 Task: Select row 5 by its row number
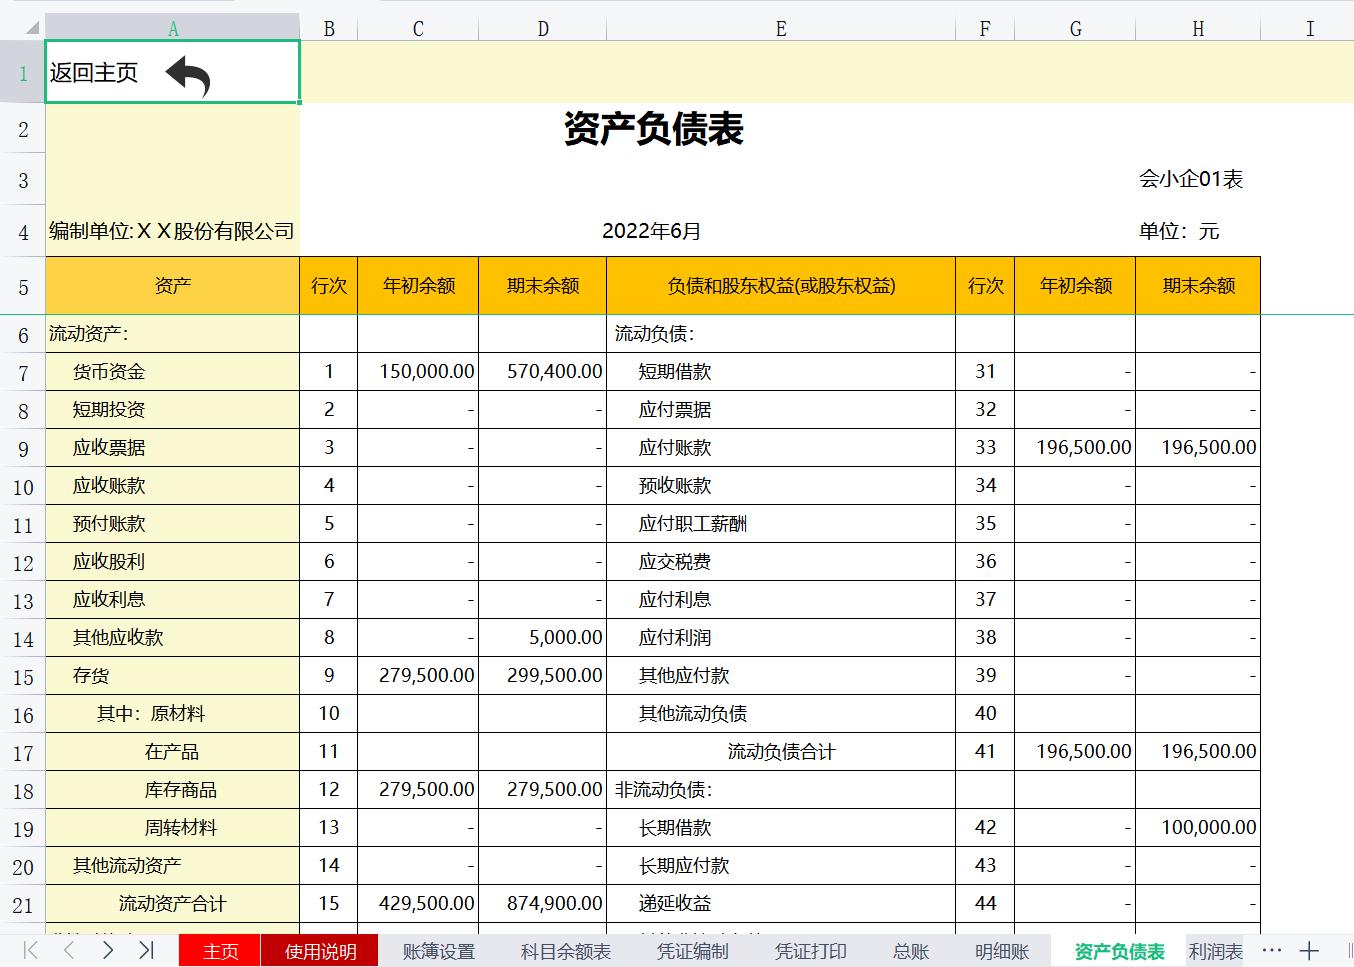pyautogui.click(x=22, y=285)
